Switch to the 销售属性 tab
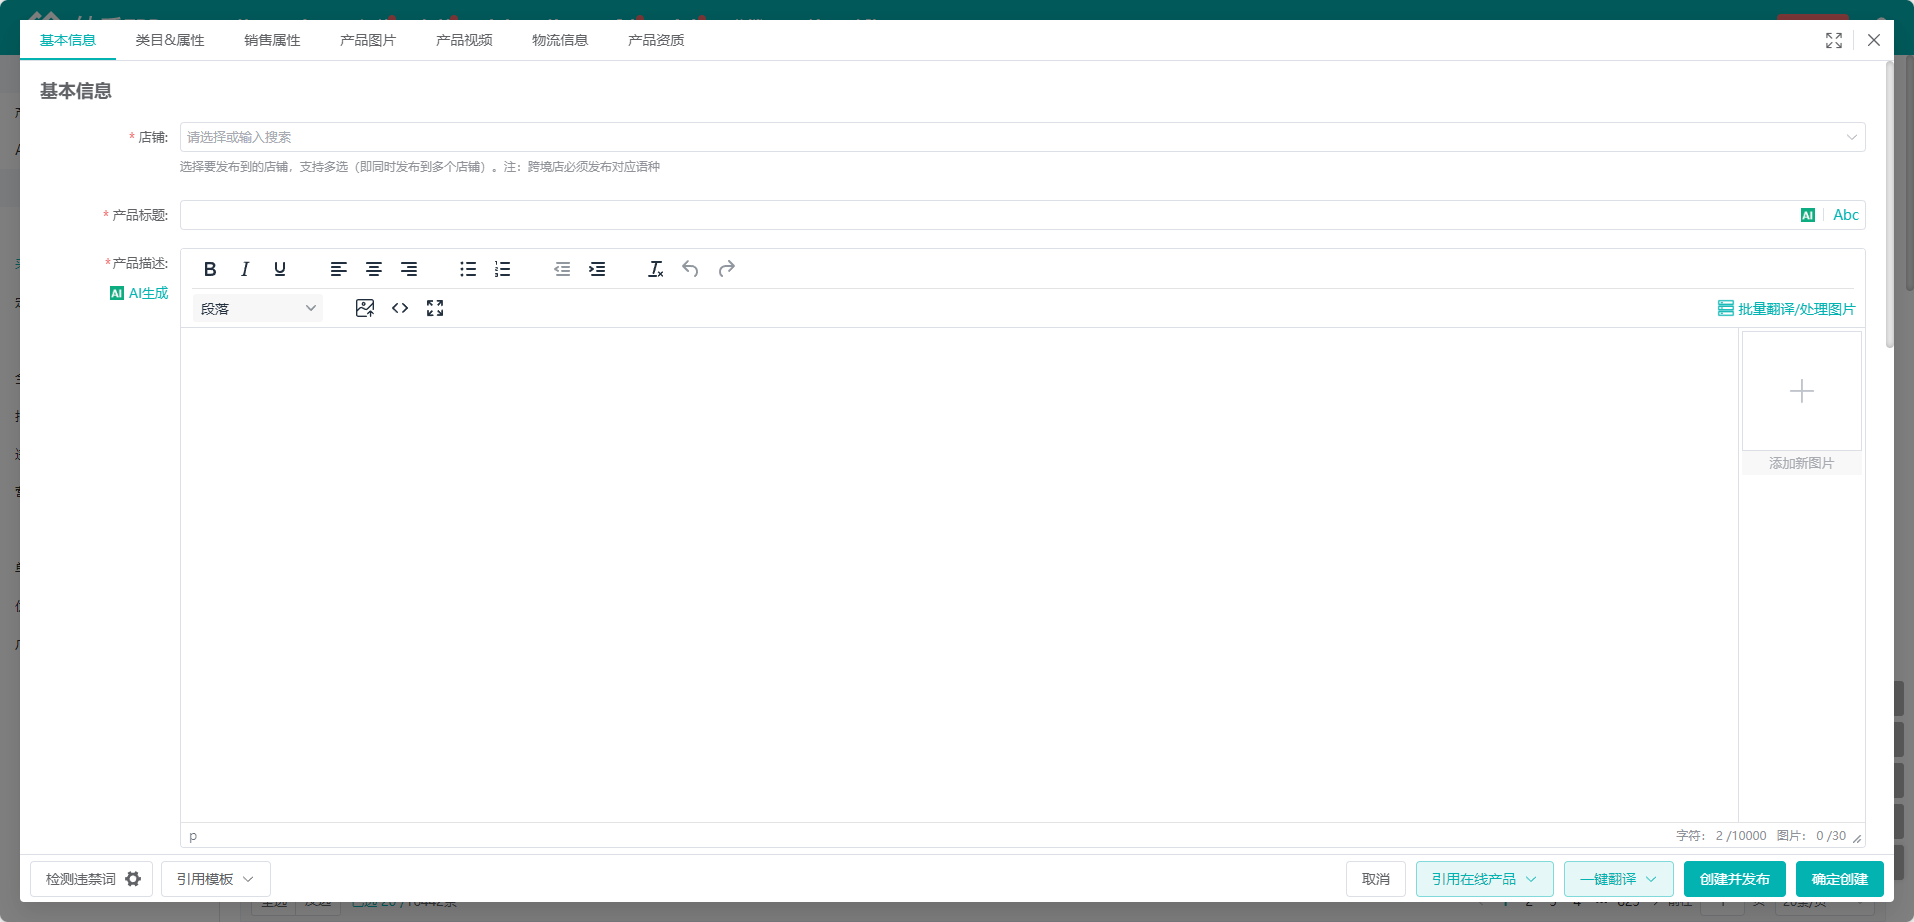The image size is (1914, 922). [272, 40]
